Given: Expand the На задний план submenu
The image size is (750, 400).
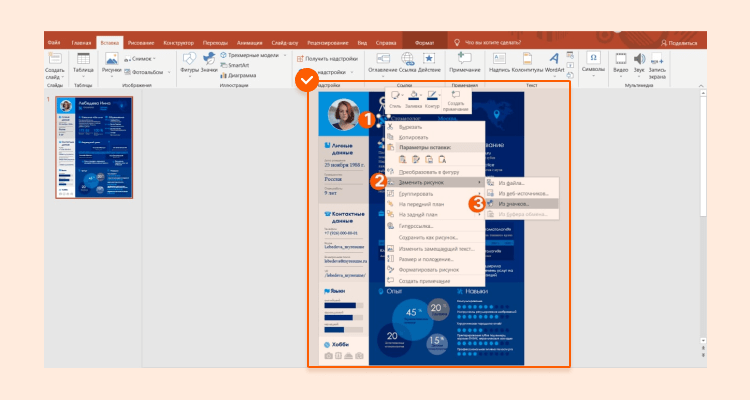Looking at the screenshot, I should click(x=435, y=215).
